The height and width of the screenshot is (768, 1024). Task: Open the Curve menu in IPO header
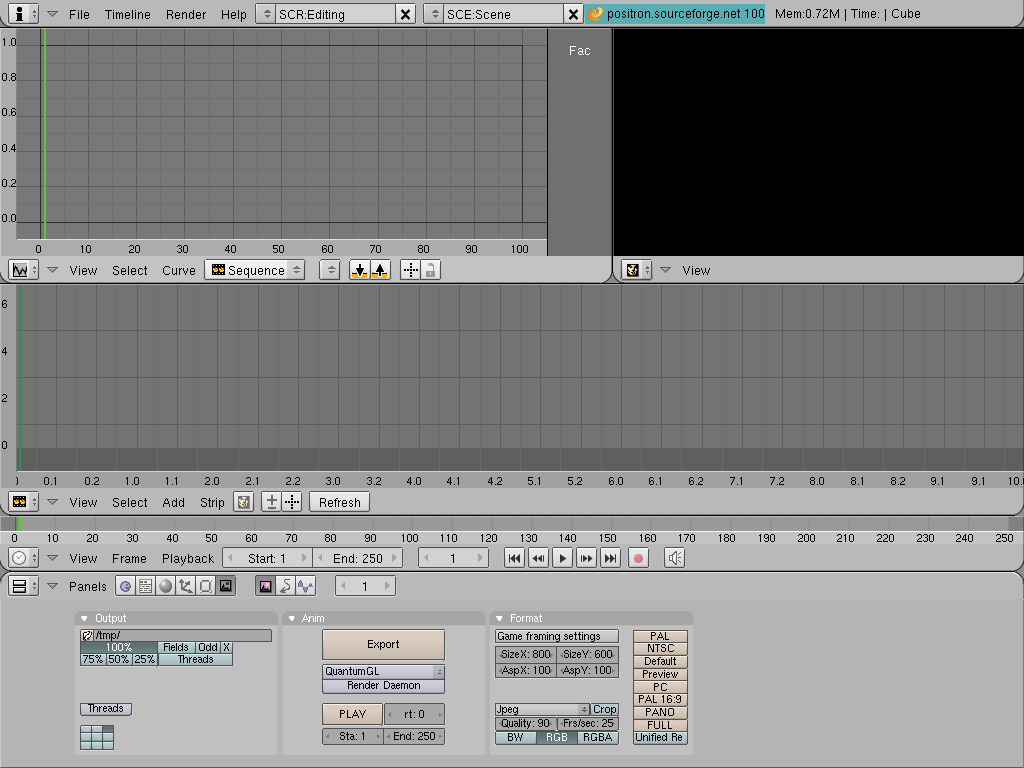pos(178,270)
